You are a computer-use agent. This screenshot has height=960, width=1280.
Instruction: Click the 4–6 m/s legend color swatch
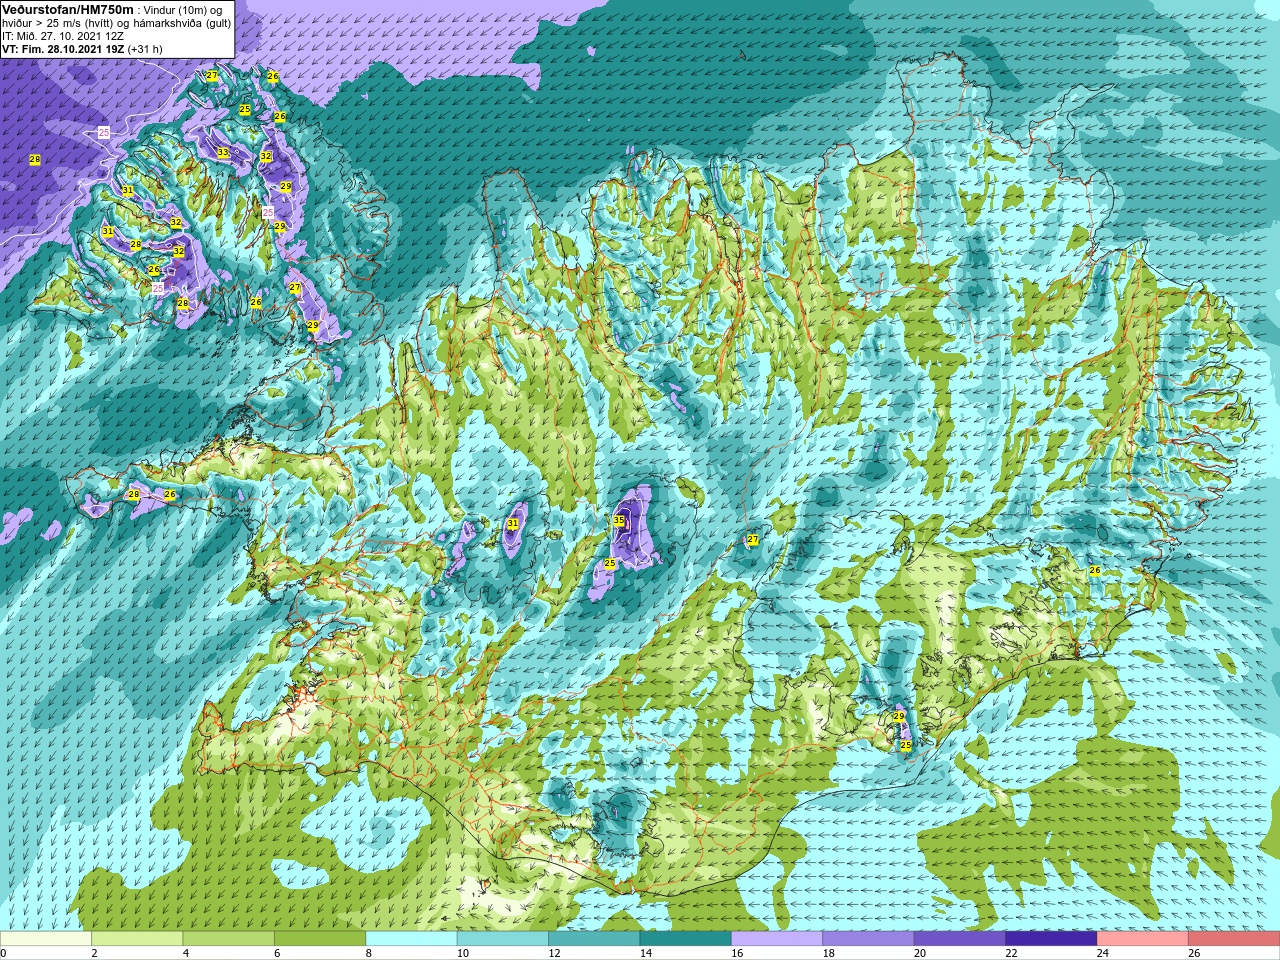[228, 939]
